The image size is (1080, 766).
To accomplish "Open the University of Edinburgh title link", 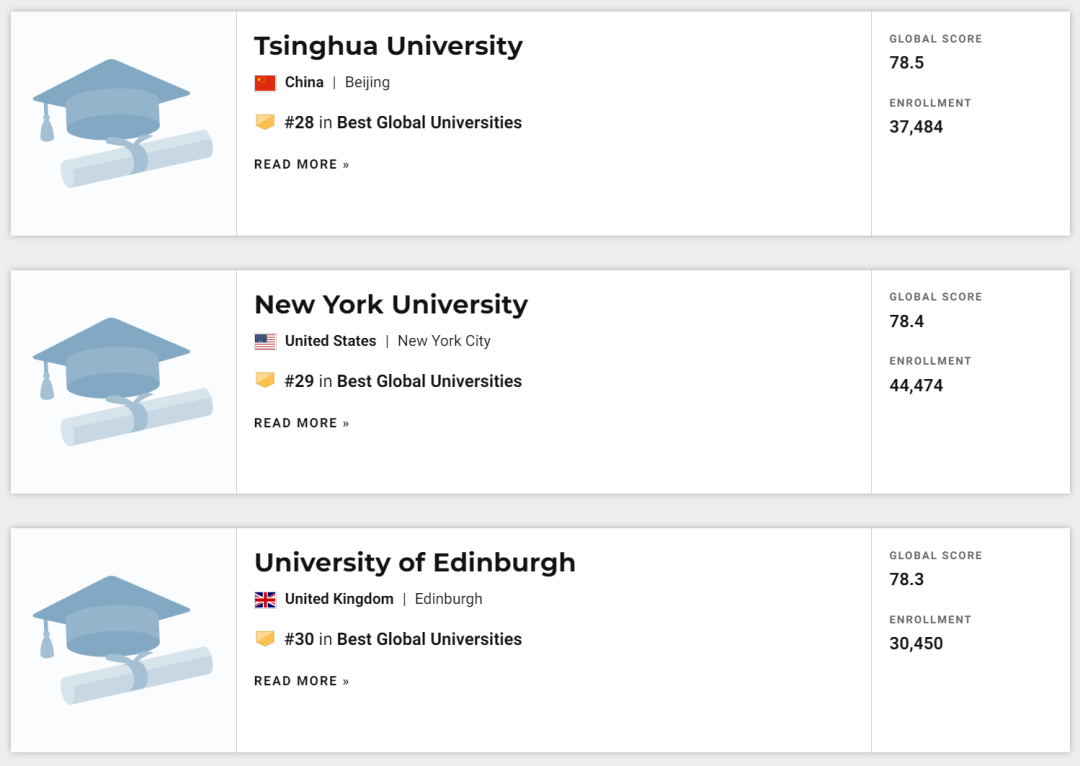I will [x=415, y=562].
